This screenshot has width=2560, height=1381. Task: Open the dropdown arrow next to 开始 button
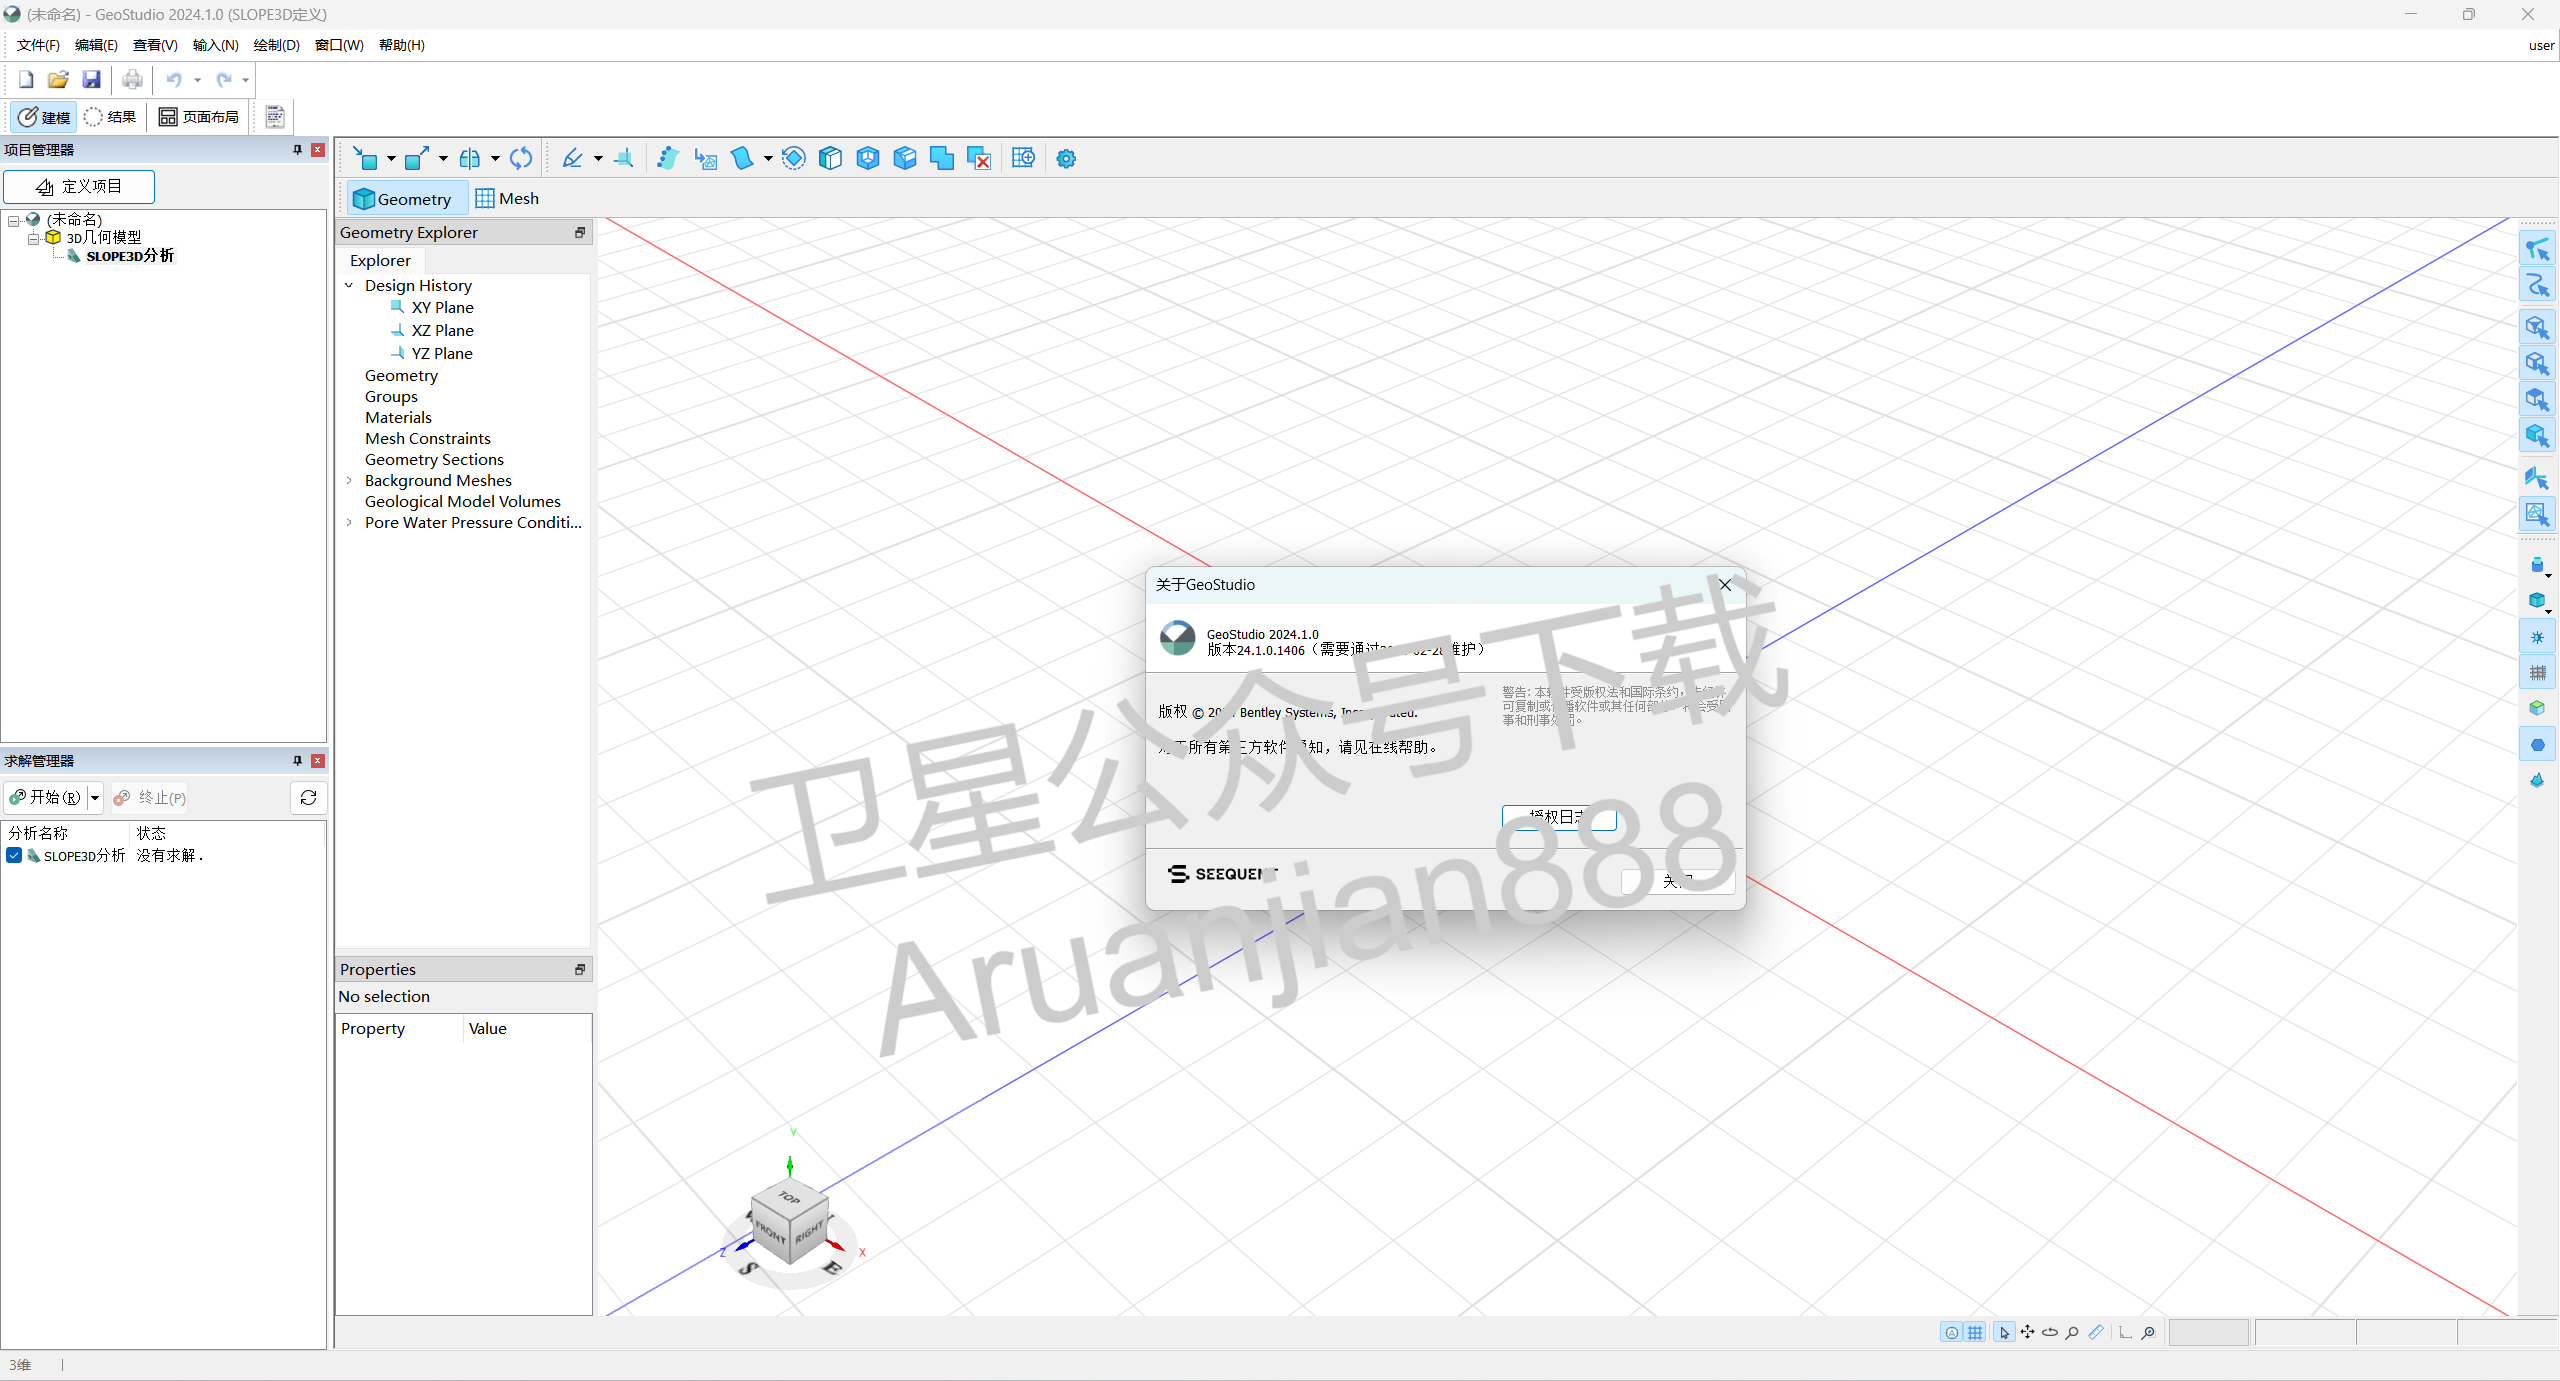click(95, 797)
